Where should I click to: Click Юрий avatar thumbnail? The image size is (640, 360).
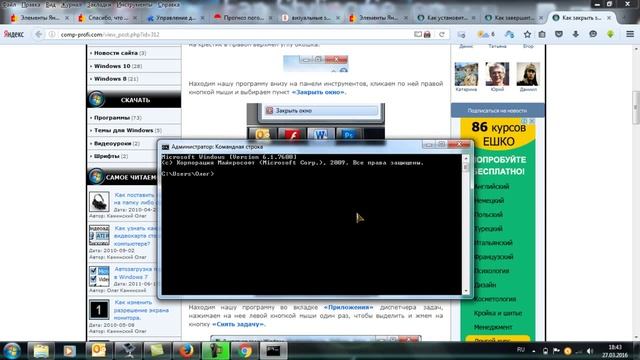(497, 74)
